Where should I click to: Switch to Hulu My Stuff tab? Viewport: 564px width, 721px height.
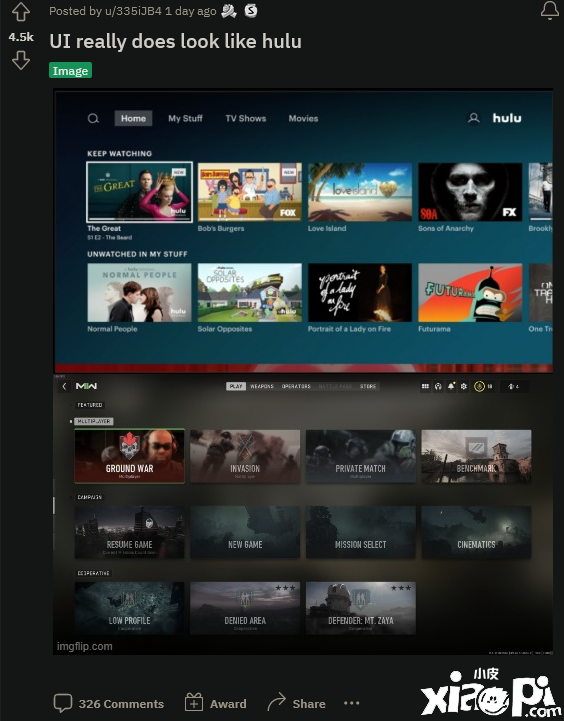pyautogui.click(x=185, y=118)
